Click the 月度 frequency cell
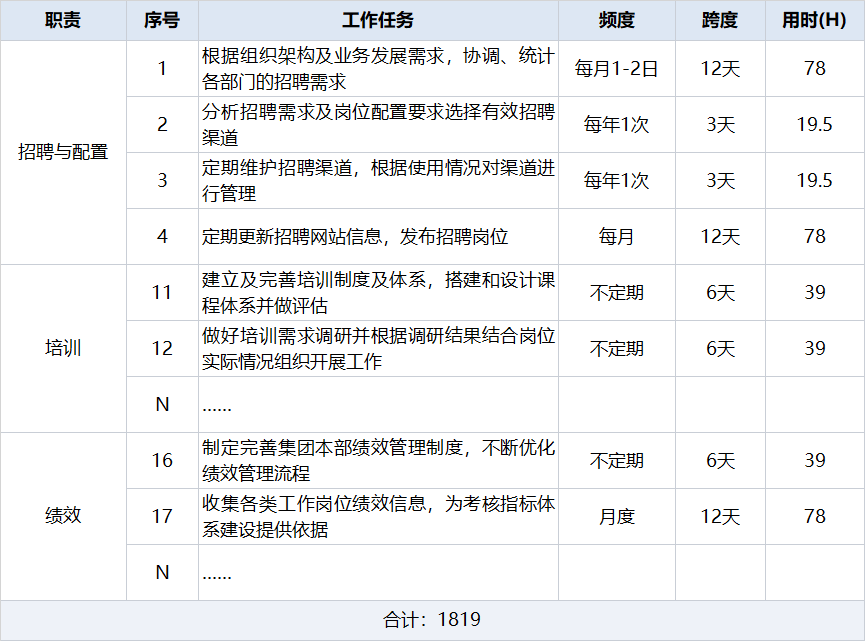Screen dimensions: 865x641 tap(617, 517)
